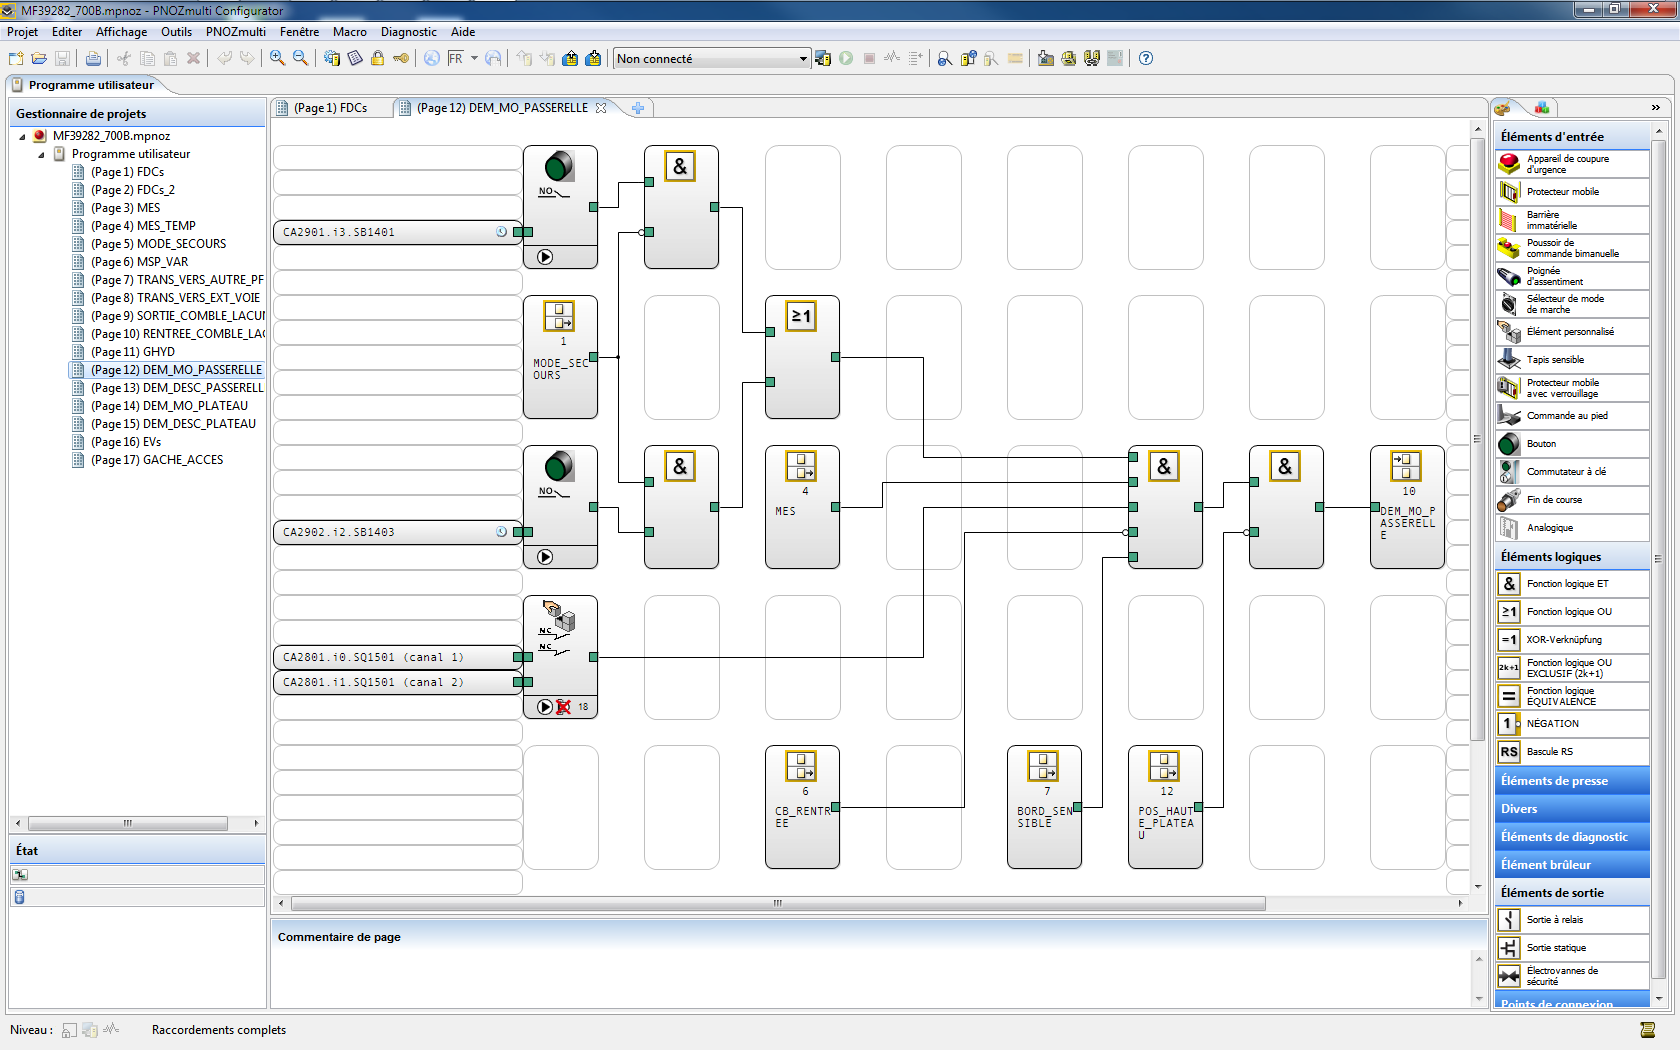Open the Non connecté connection dropdown

point(802,59)
